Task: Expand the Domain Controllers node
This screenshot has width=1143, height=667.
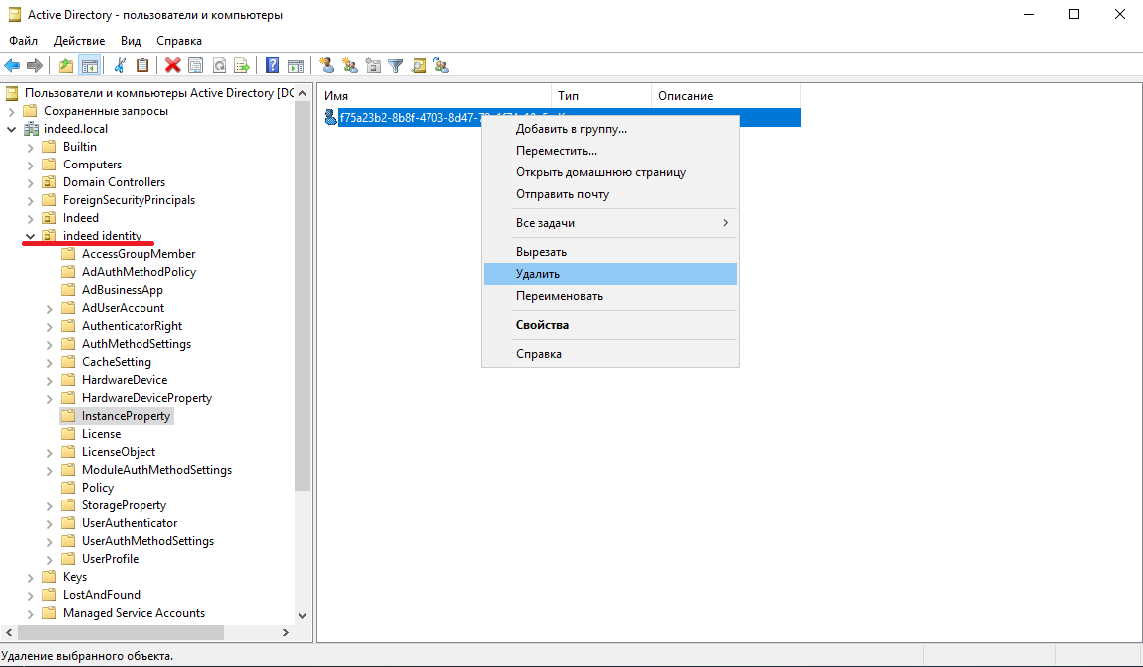Action: point(30,182)
